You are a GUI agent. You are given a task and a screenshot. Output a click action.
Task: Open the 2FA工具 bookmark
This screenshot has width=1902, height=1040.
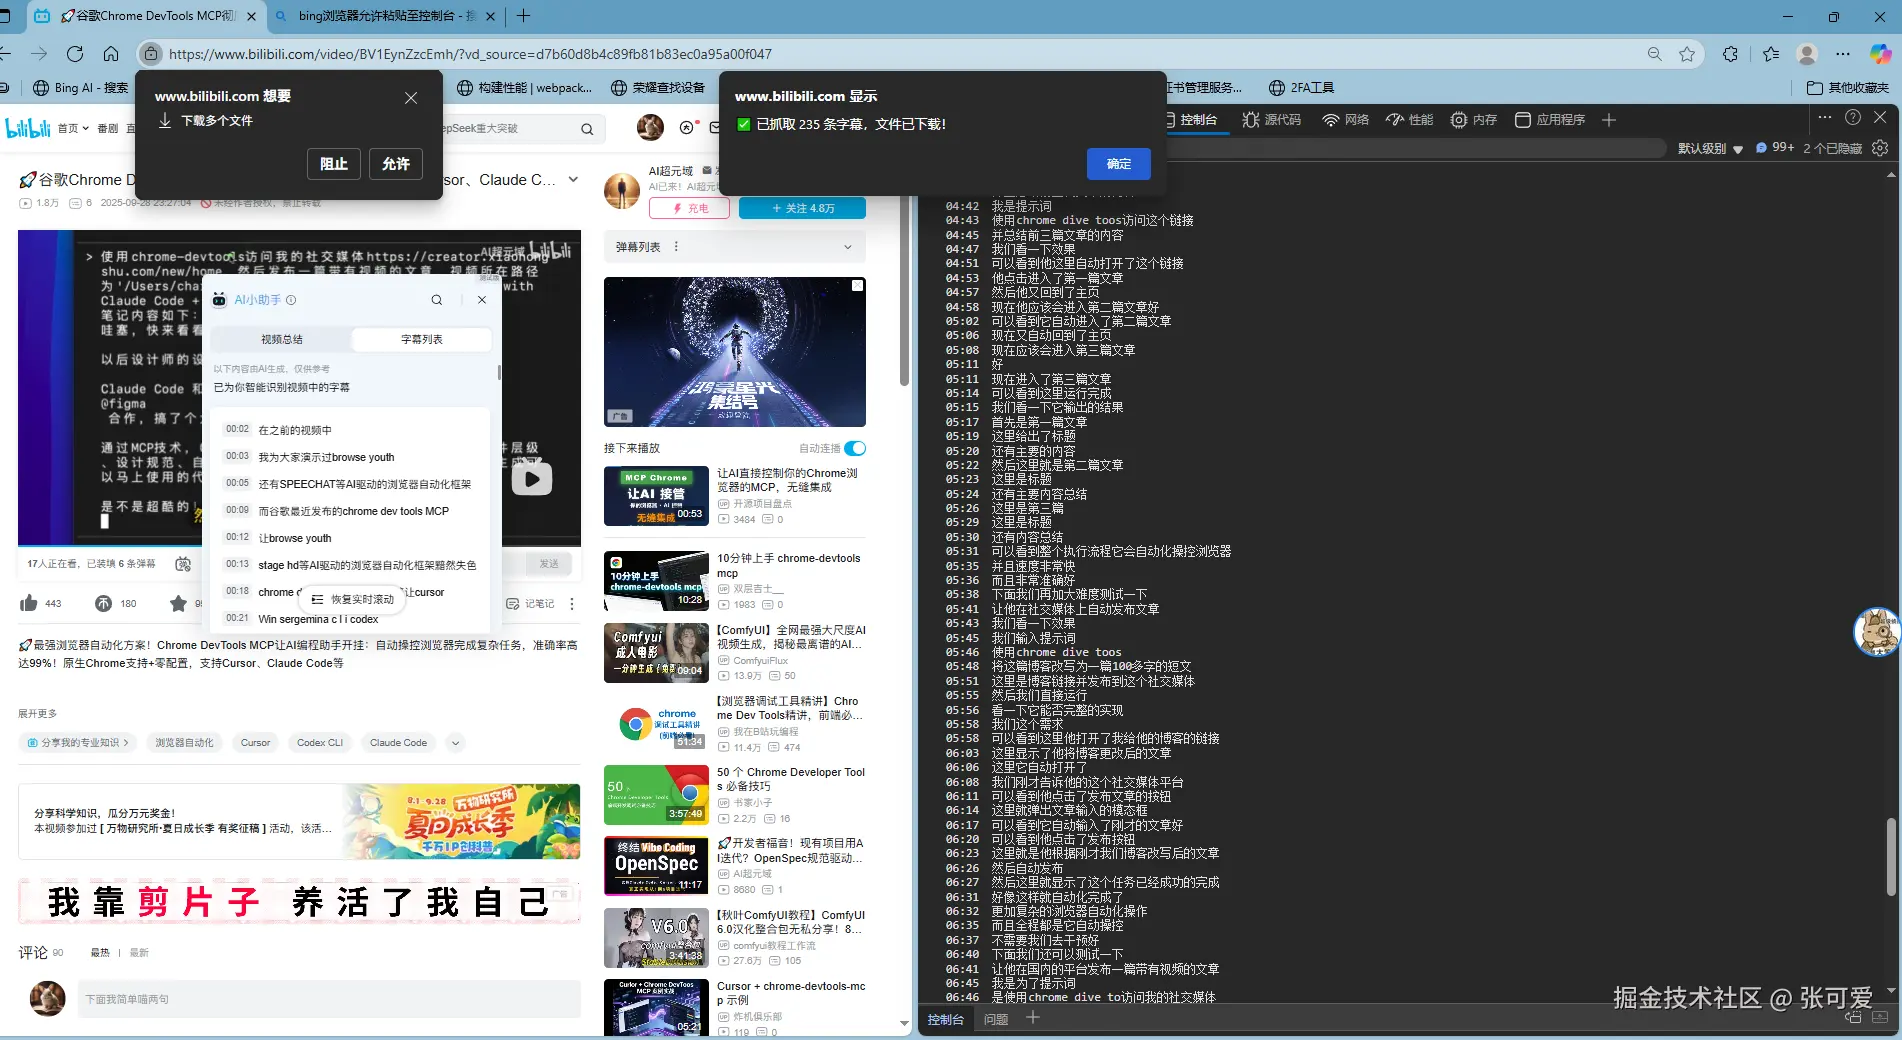(x=1302, y=88)
